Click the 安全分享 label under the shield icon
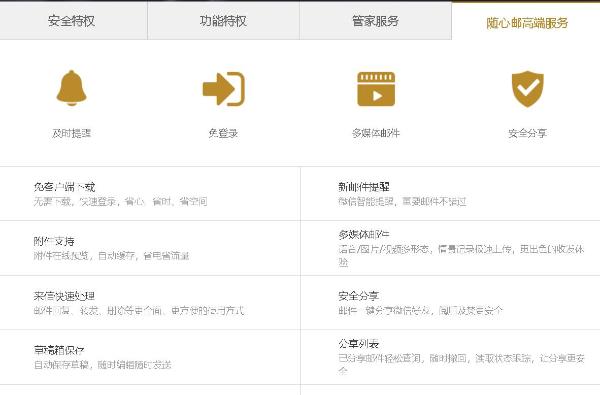 pyautogui.click(x=527, y=133)
